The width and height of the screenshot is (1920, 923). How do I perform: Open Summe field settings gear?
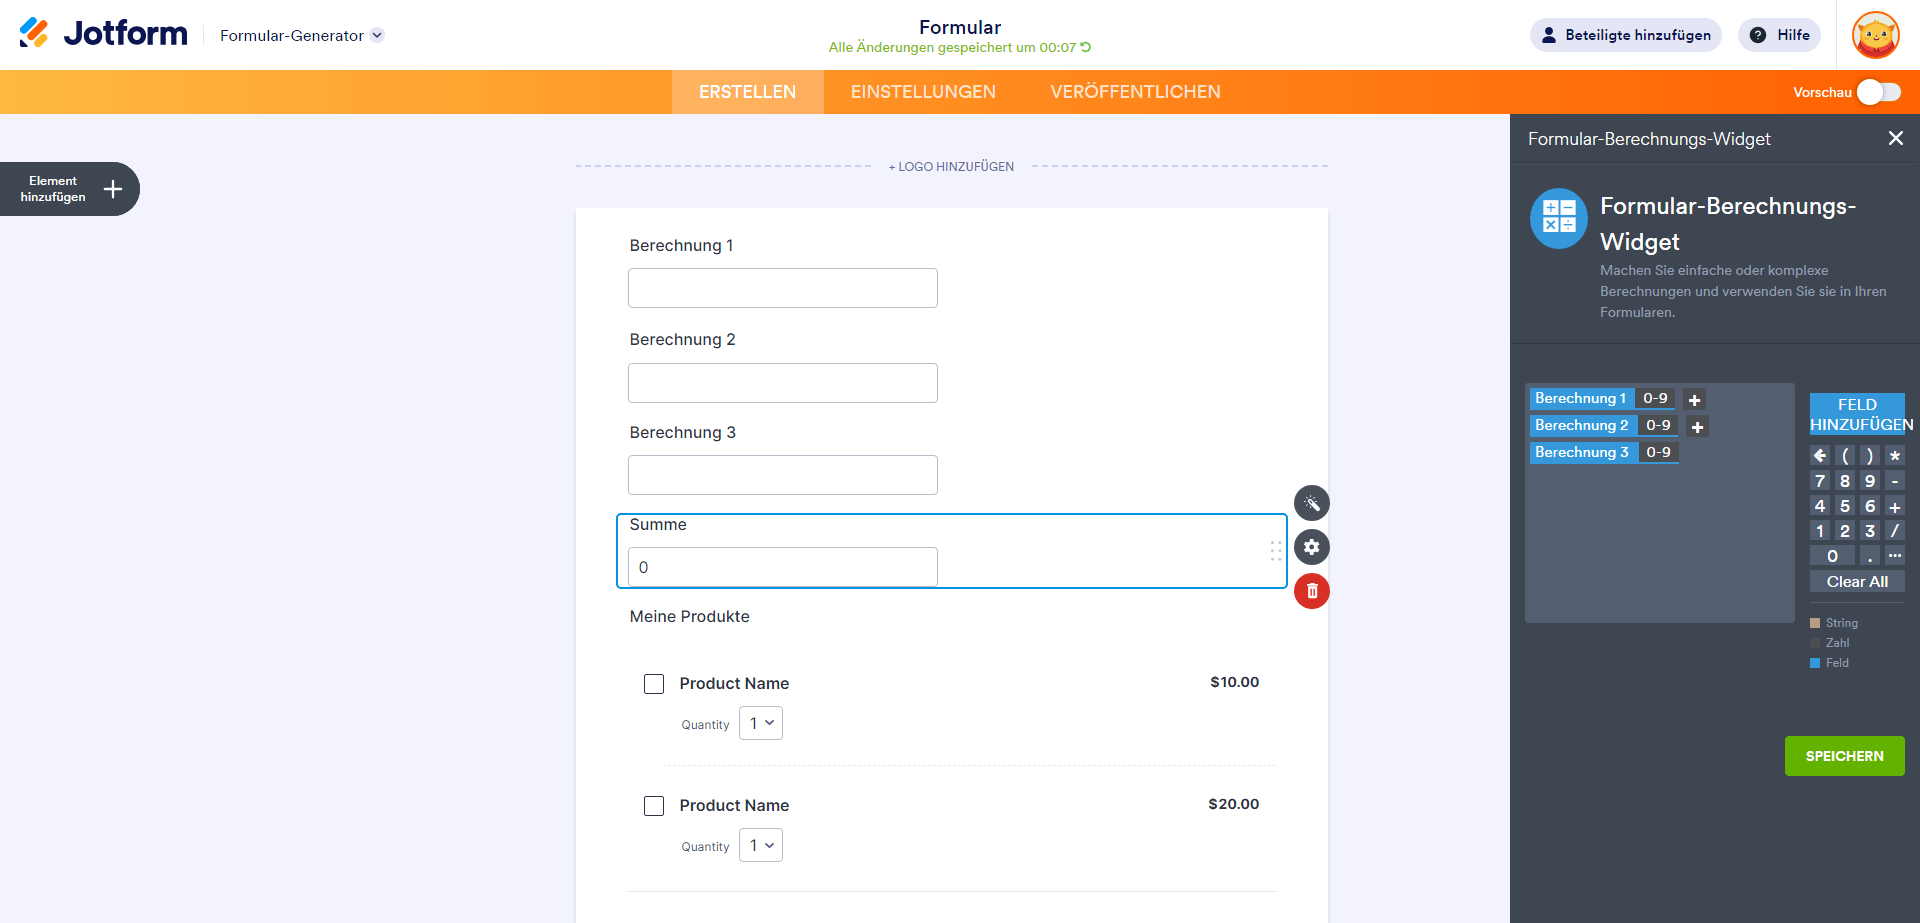[1311, 547]
